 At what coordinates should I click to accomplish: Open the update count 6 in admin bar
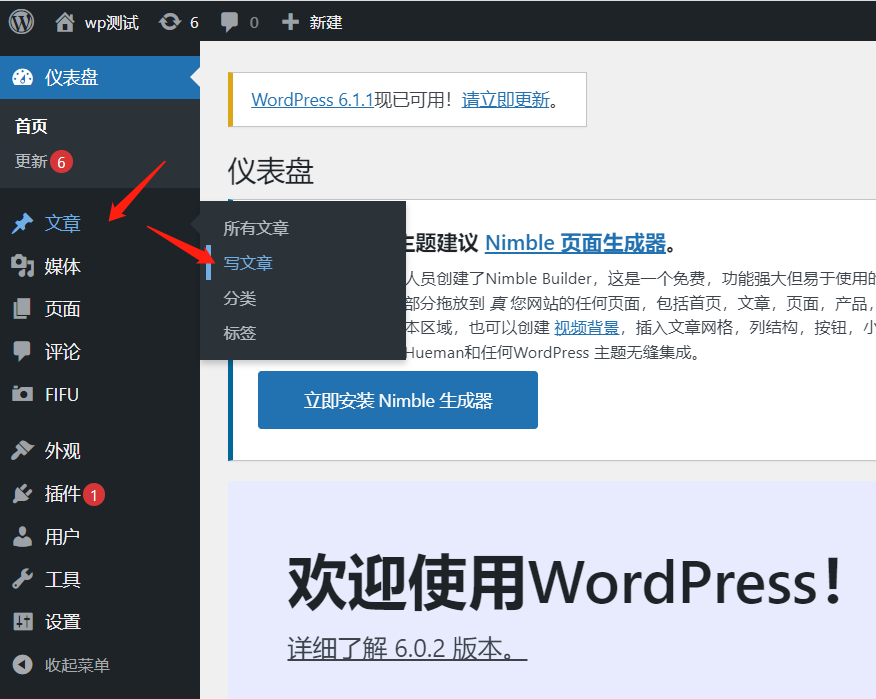click(194, 23)
